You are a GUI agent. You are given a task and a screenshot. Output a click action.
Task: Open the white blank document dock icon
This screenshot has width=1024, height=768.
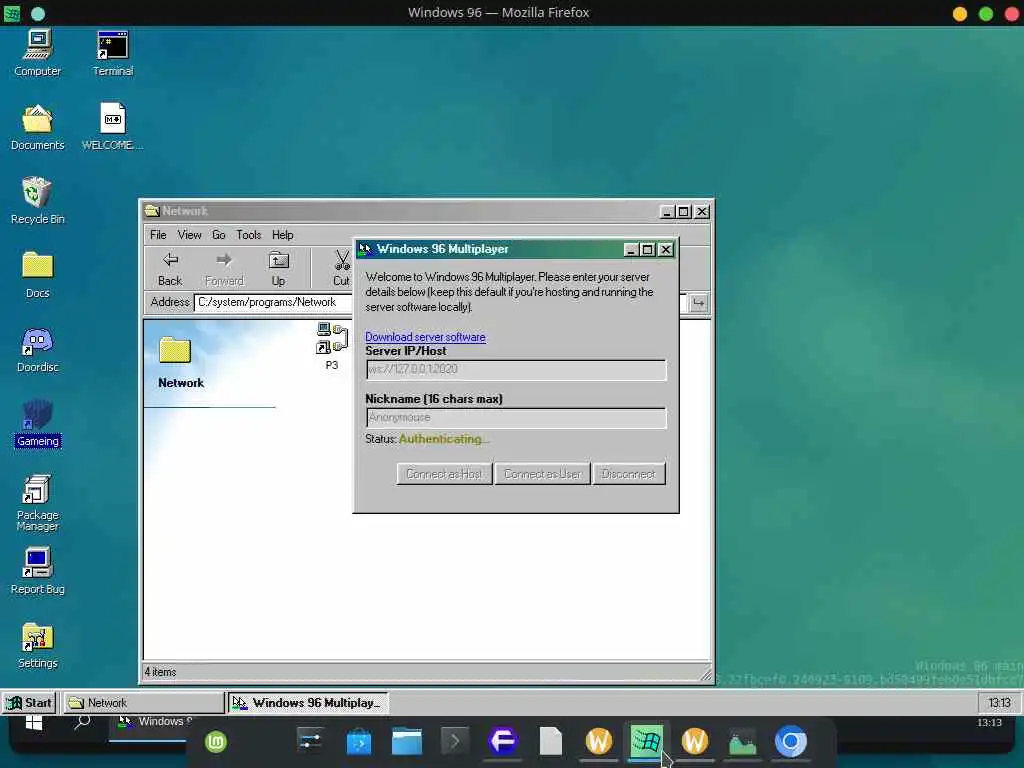pos(551,741)
